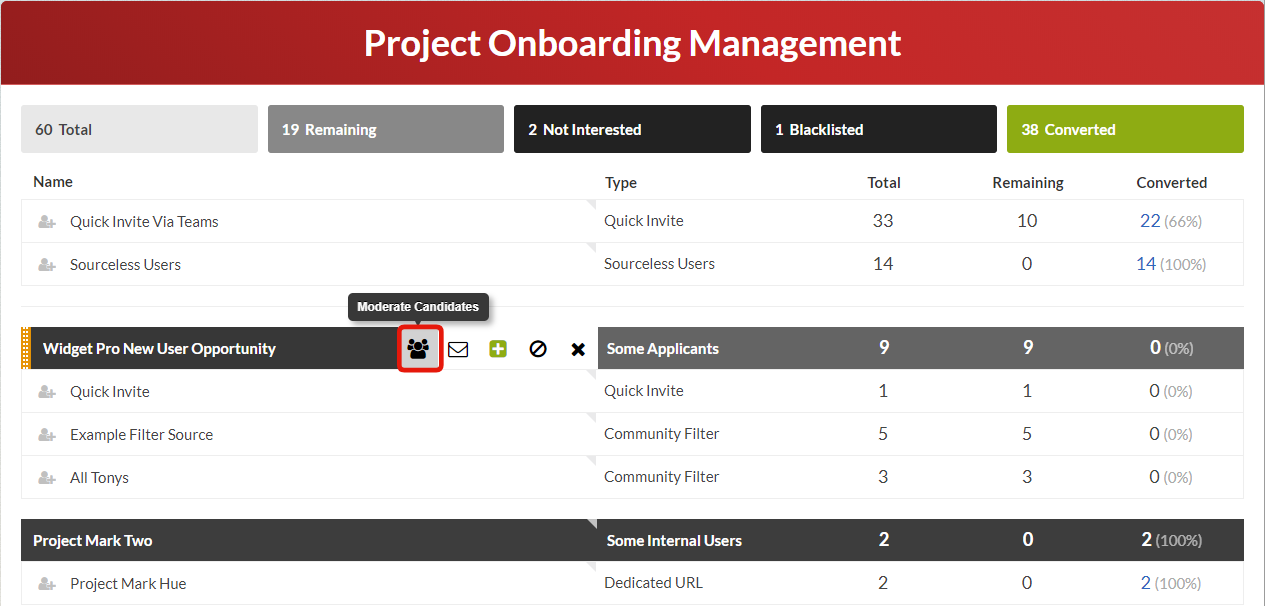This screenshot has width=1265, height=606.
Task: Select the 60 Total filter tile
Action: point(139,129)
